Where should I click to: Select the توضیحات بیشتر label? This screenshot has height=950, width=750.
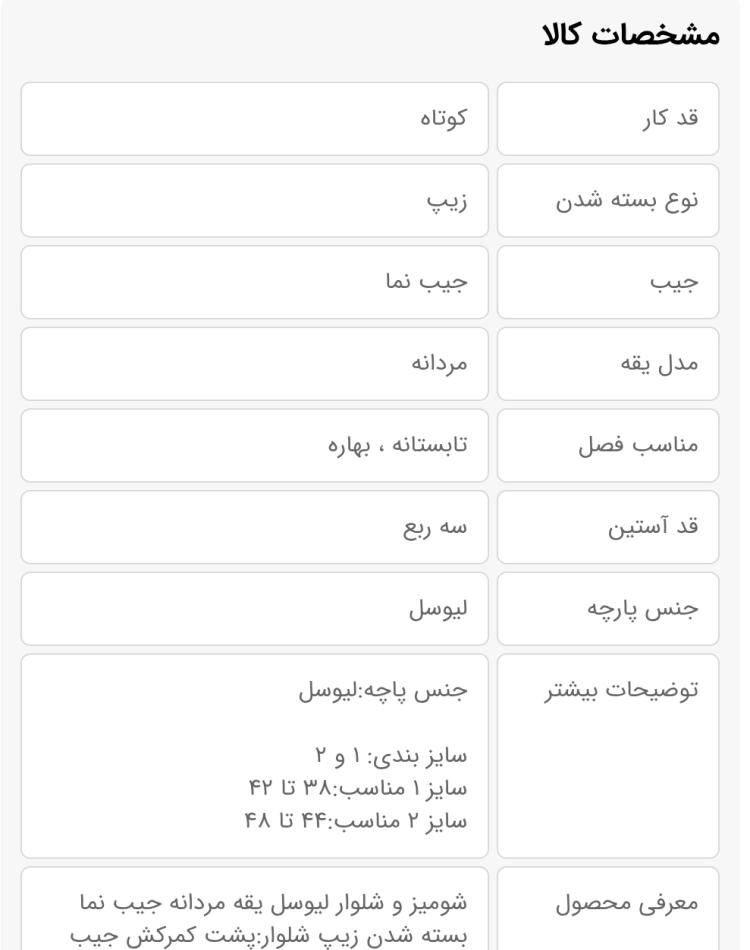621,691
